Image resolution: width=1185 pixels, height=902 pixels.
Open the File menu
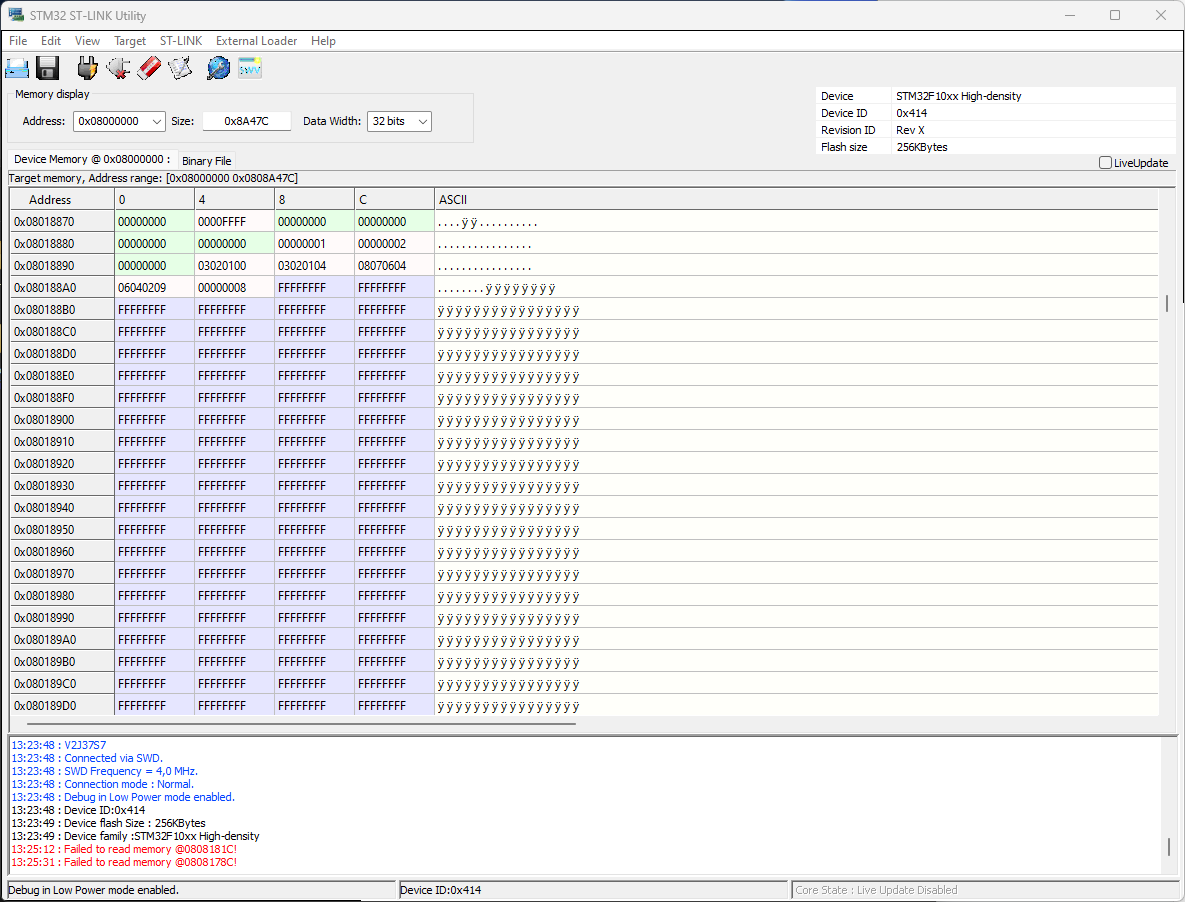[x=18, y=41]
